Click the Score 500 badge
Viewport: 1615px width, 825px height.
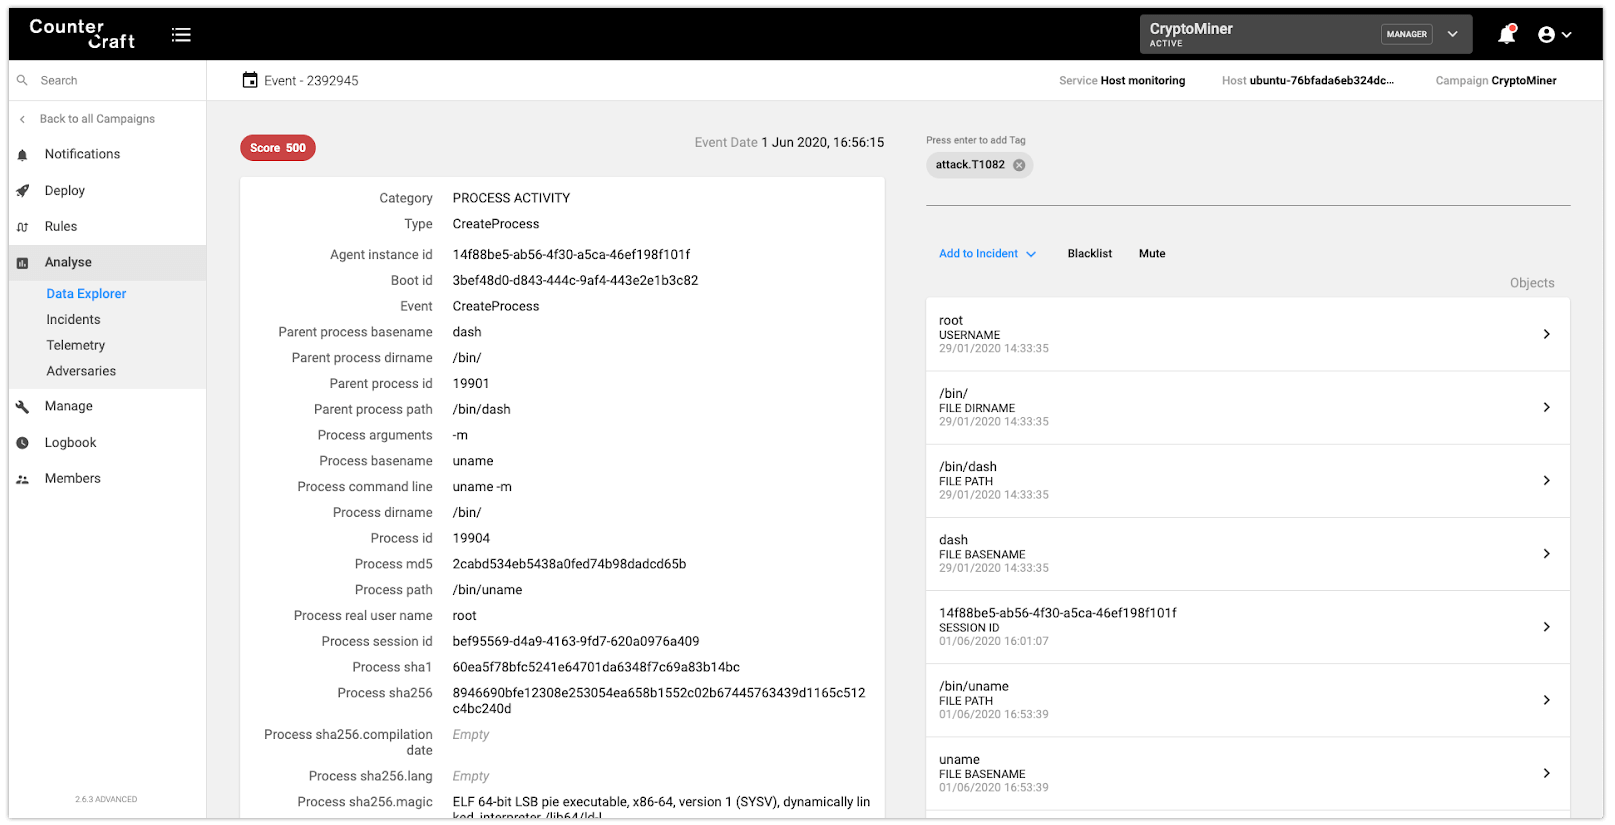[x=278, y=148]
